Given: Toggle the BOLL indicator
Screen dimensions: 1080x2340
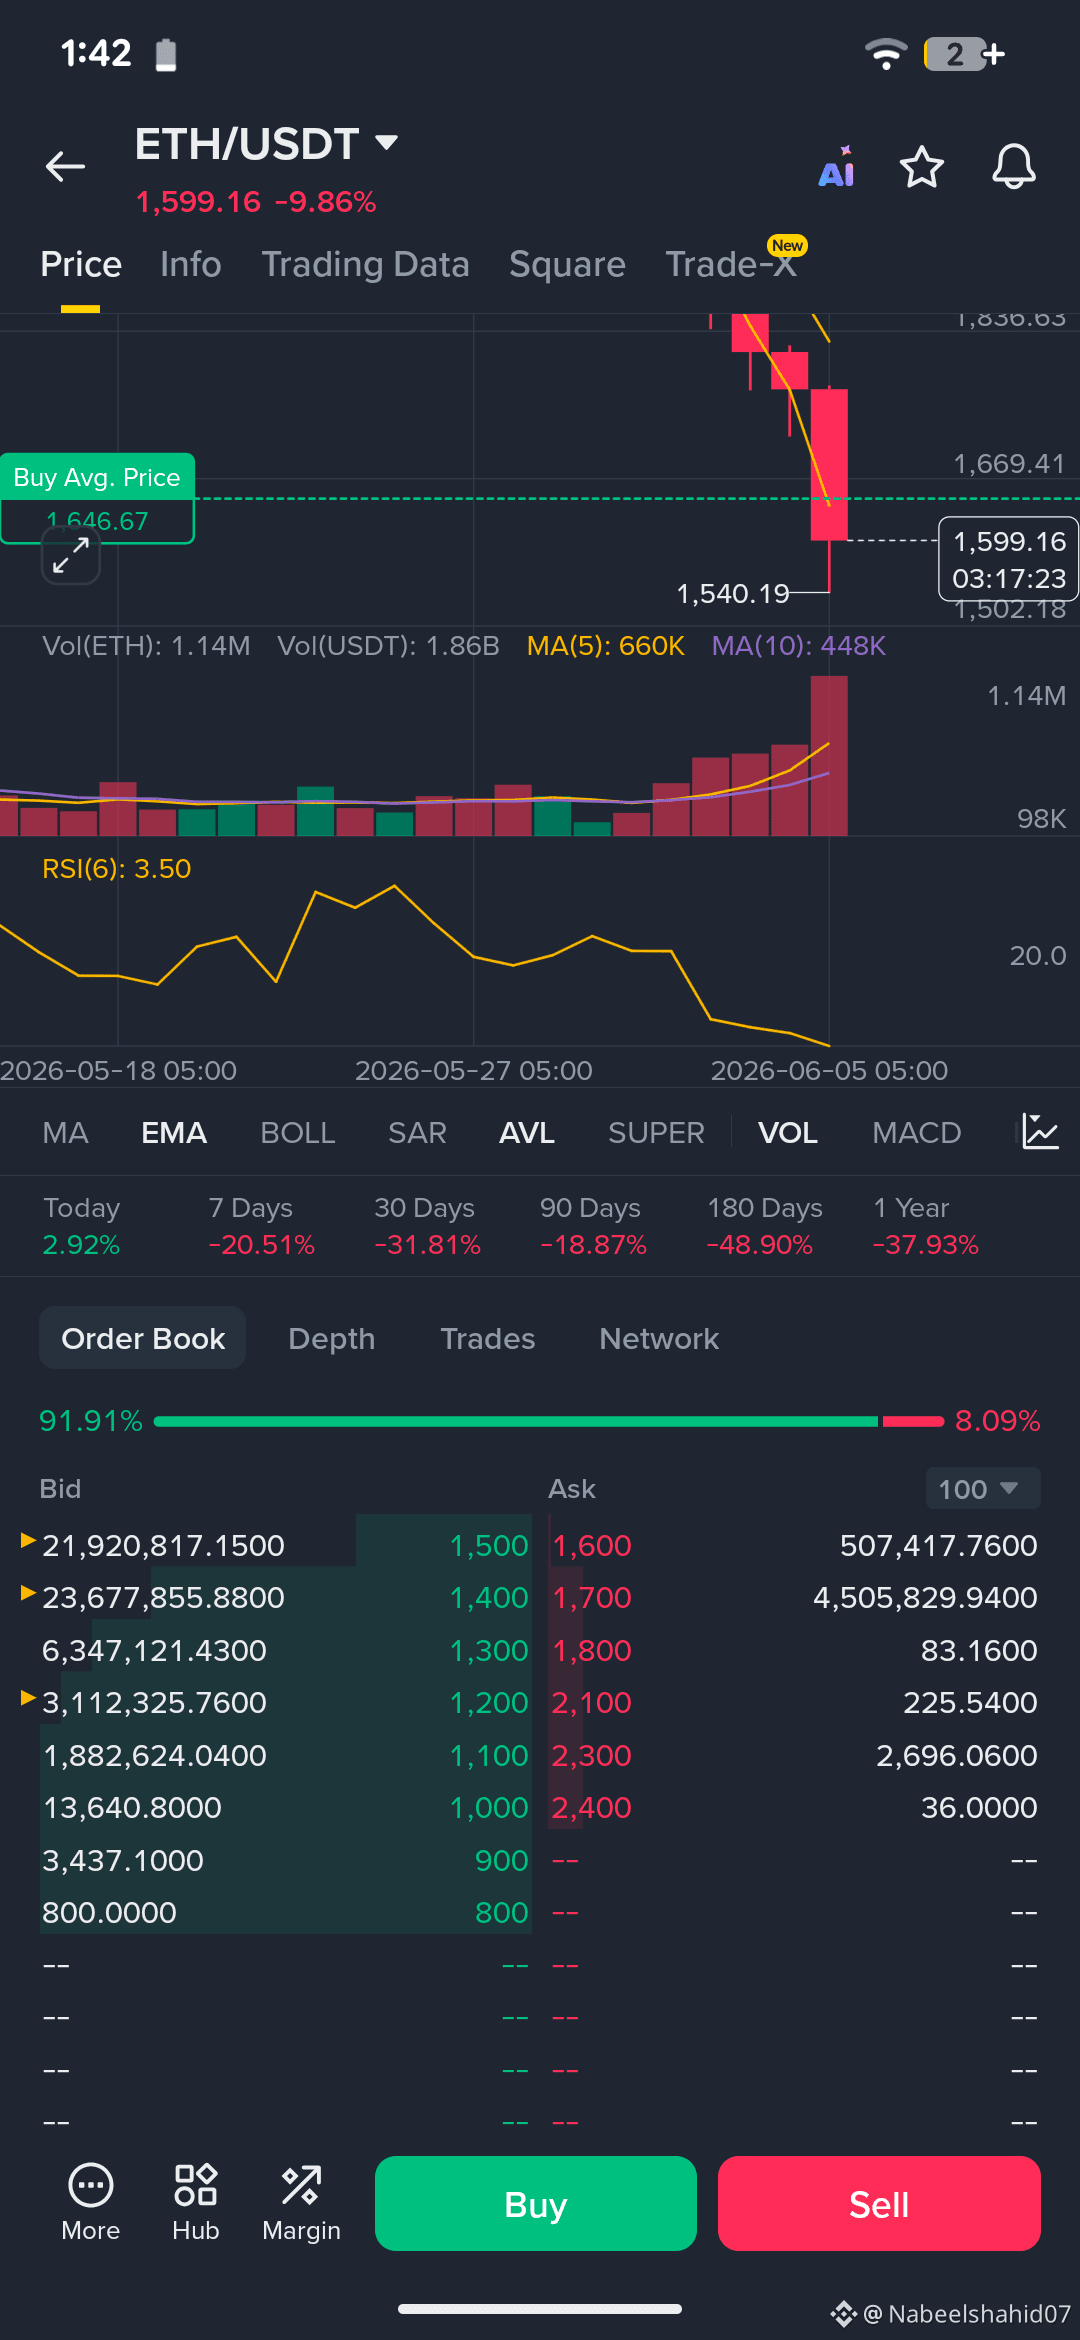Looking at the screenshot, I should coord(298,1132).
